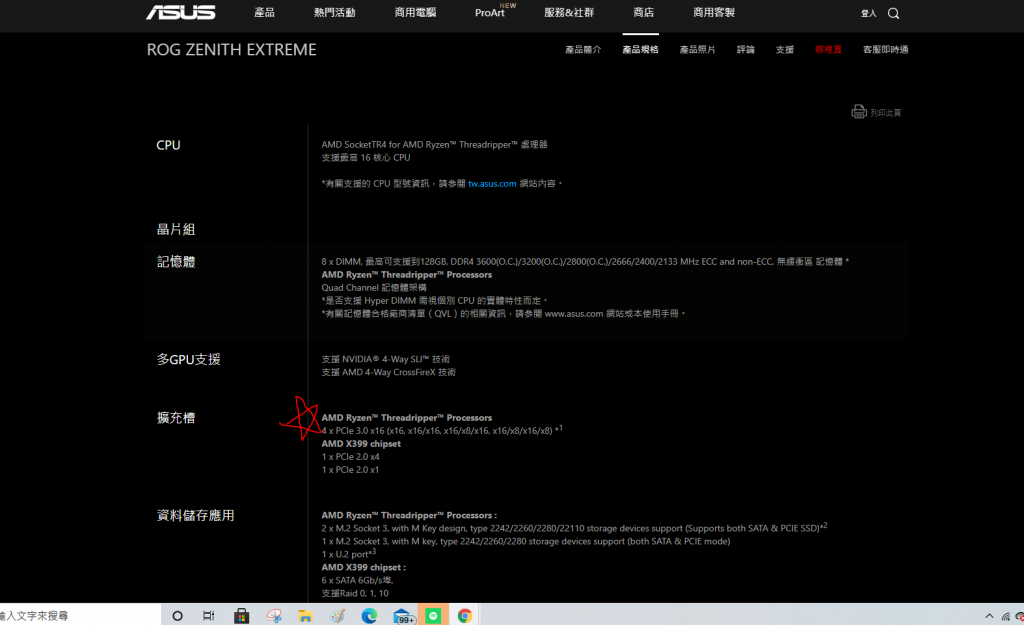
Task: Open 熱門活動 menu
Action: tap(334, 12)
